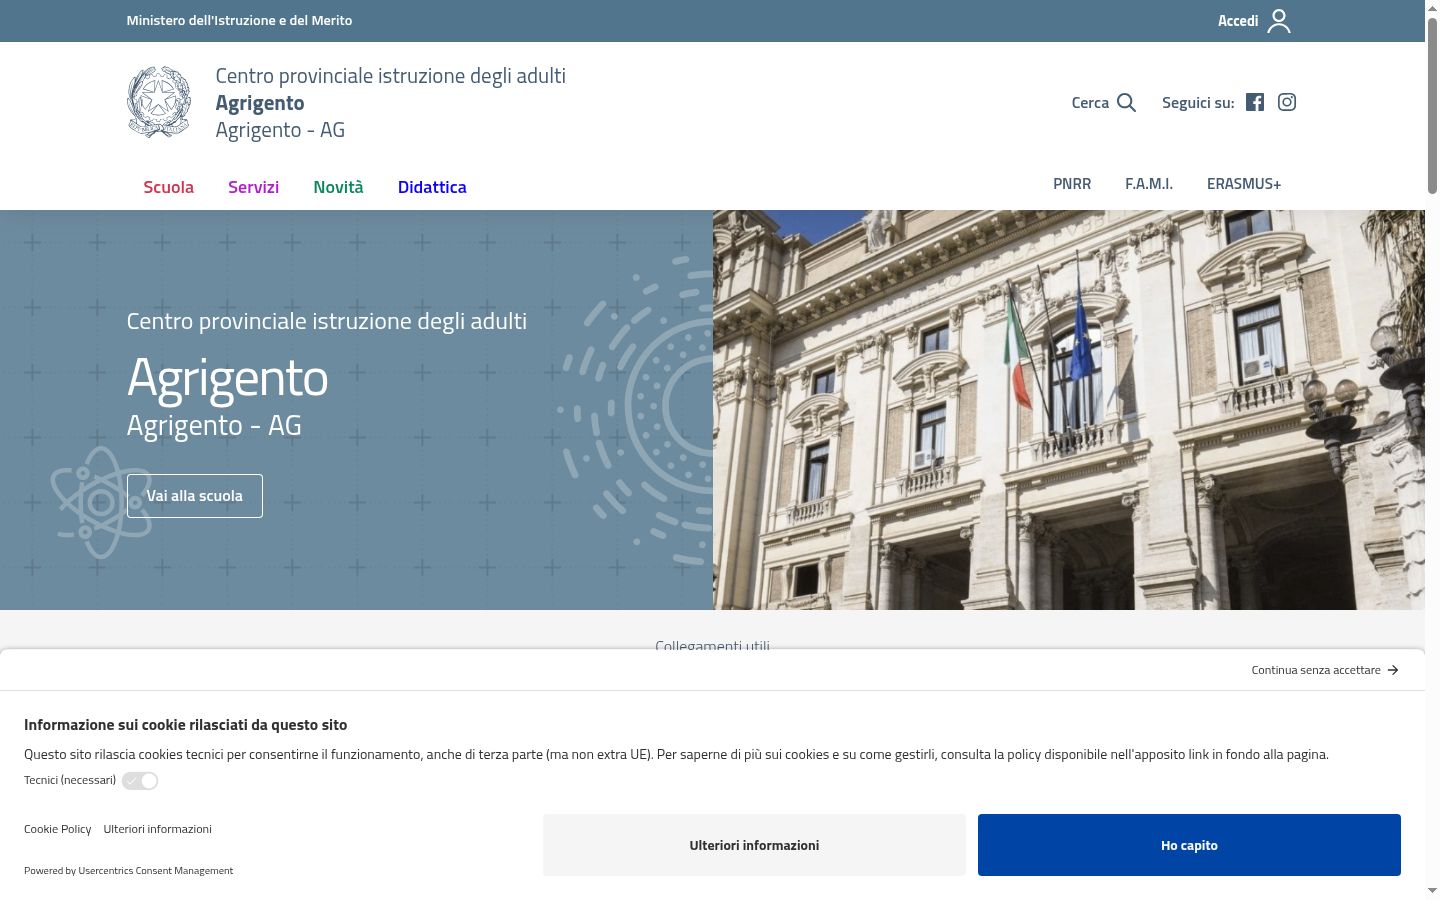
Task: Click Accedi to log in
Action: coord(1238,21)
